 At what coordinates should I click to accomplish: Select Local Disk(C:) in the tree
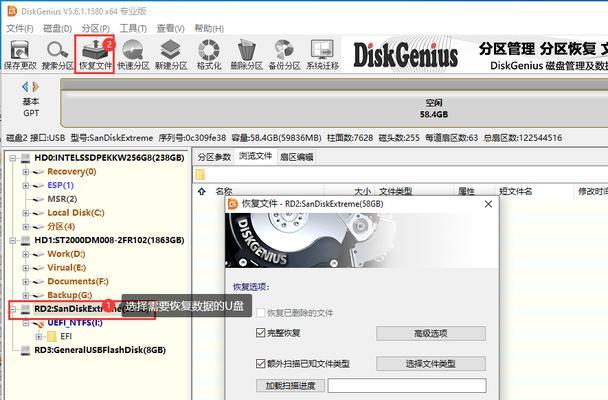(x=76, y=213)
